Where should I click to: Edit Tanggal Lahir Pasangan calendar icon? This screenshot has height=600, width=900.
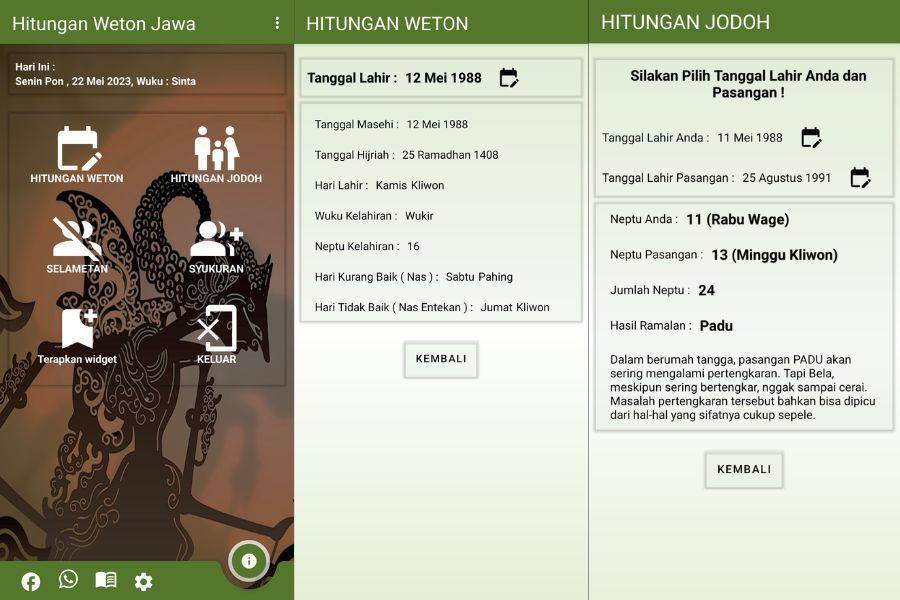860,177
